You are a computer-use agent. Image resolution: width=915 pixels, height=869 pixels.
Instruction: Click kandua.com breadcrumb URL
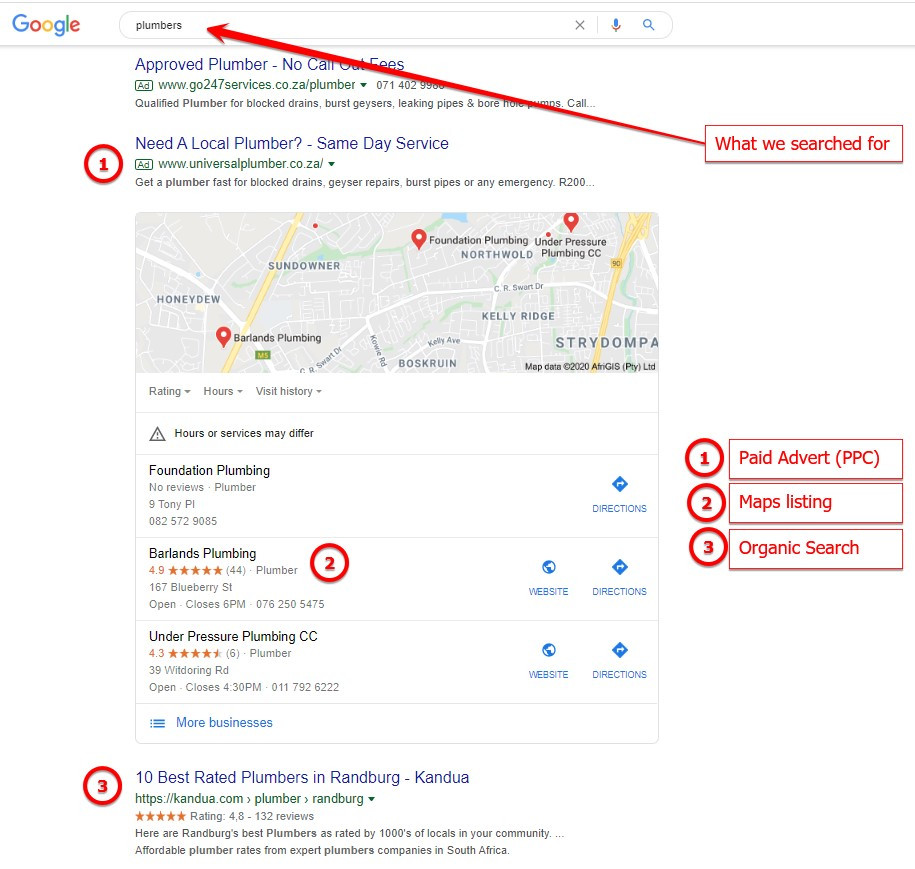(249, 798)
